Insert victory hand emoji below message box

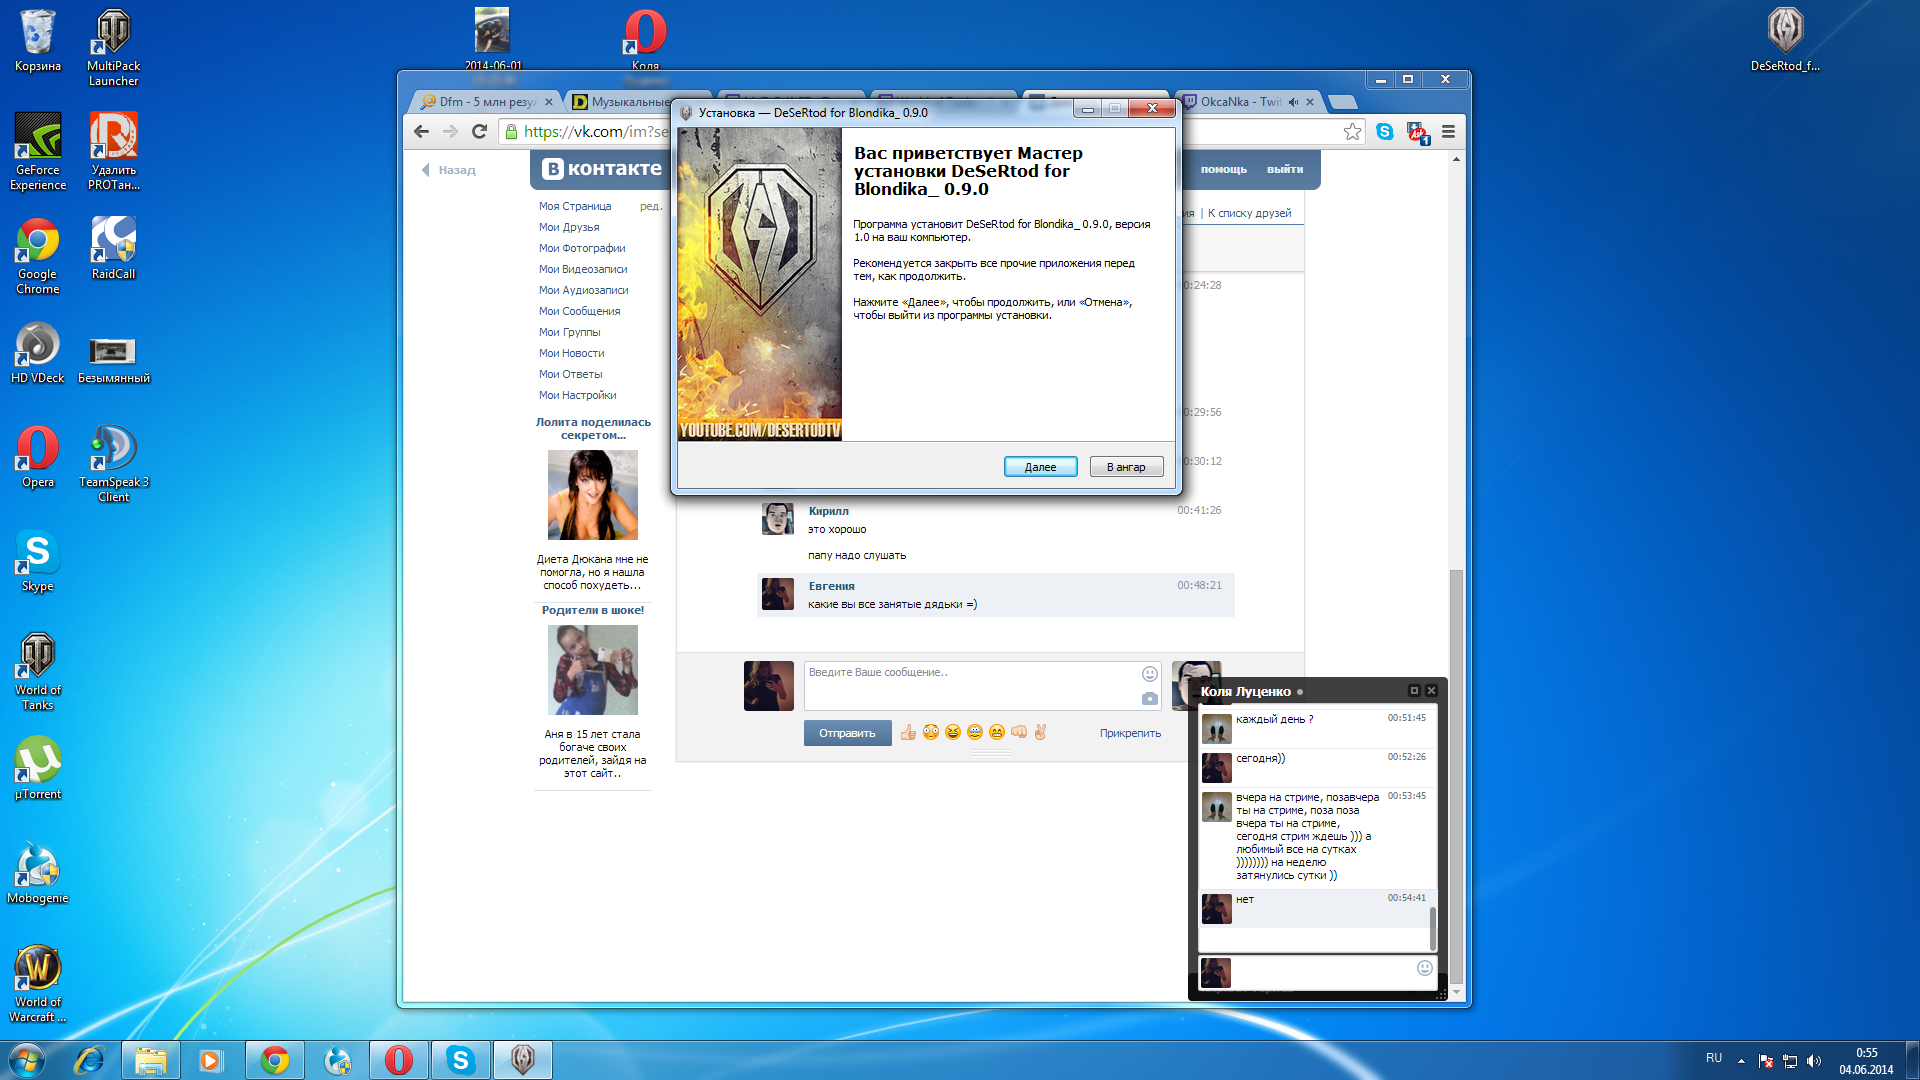click(x=1041, y=733)
